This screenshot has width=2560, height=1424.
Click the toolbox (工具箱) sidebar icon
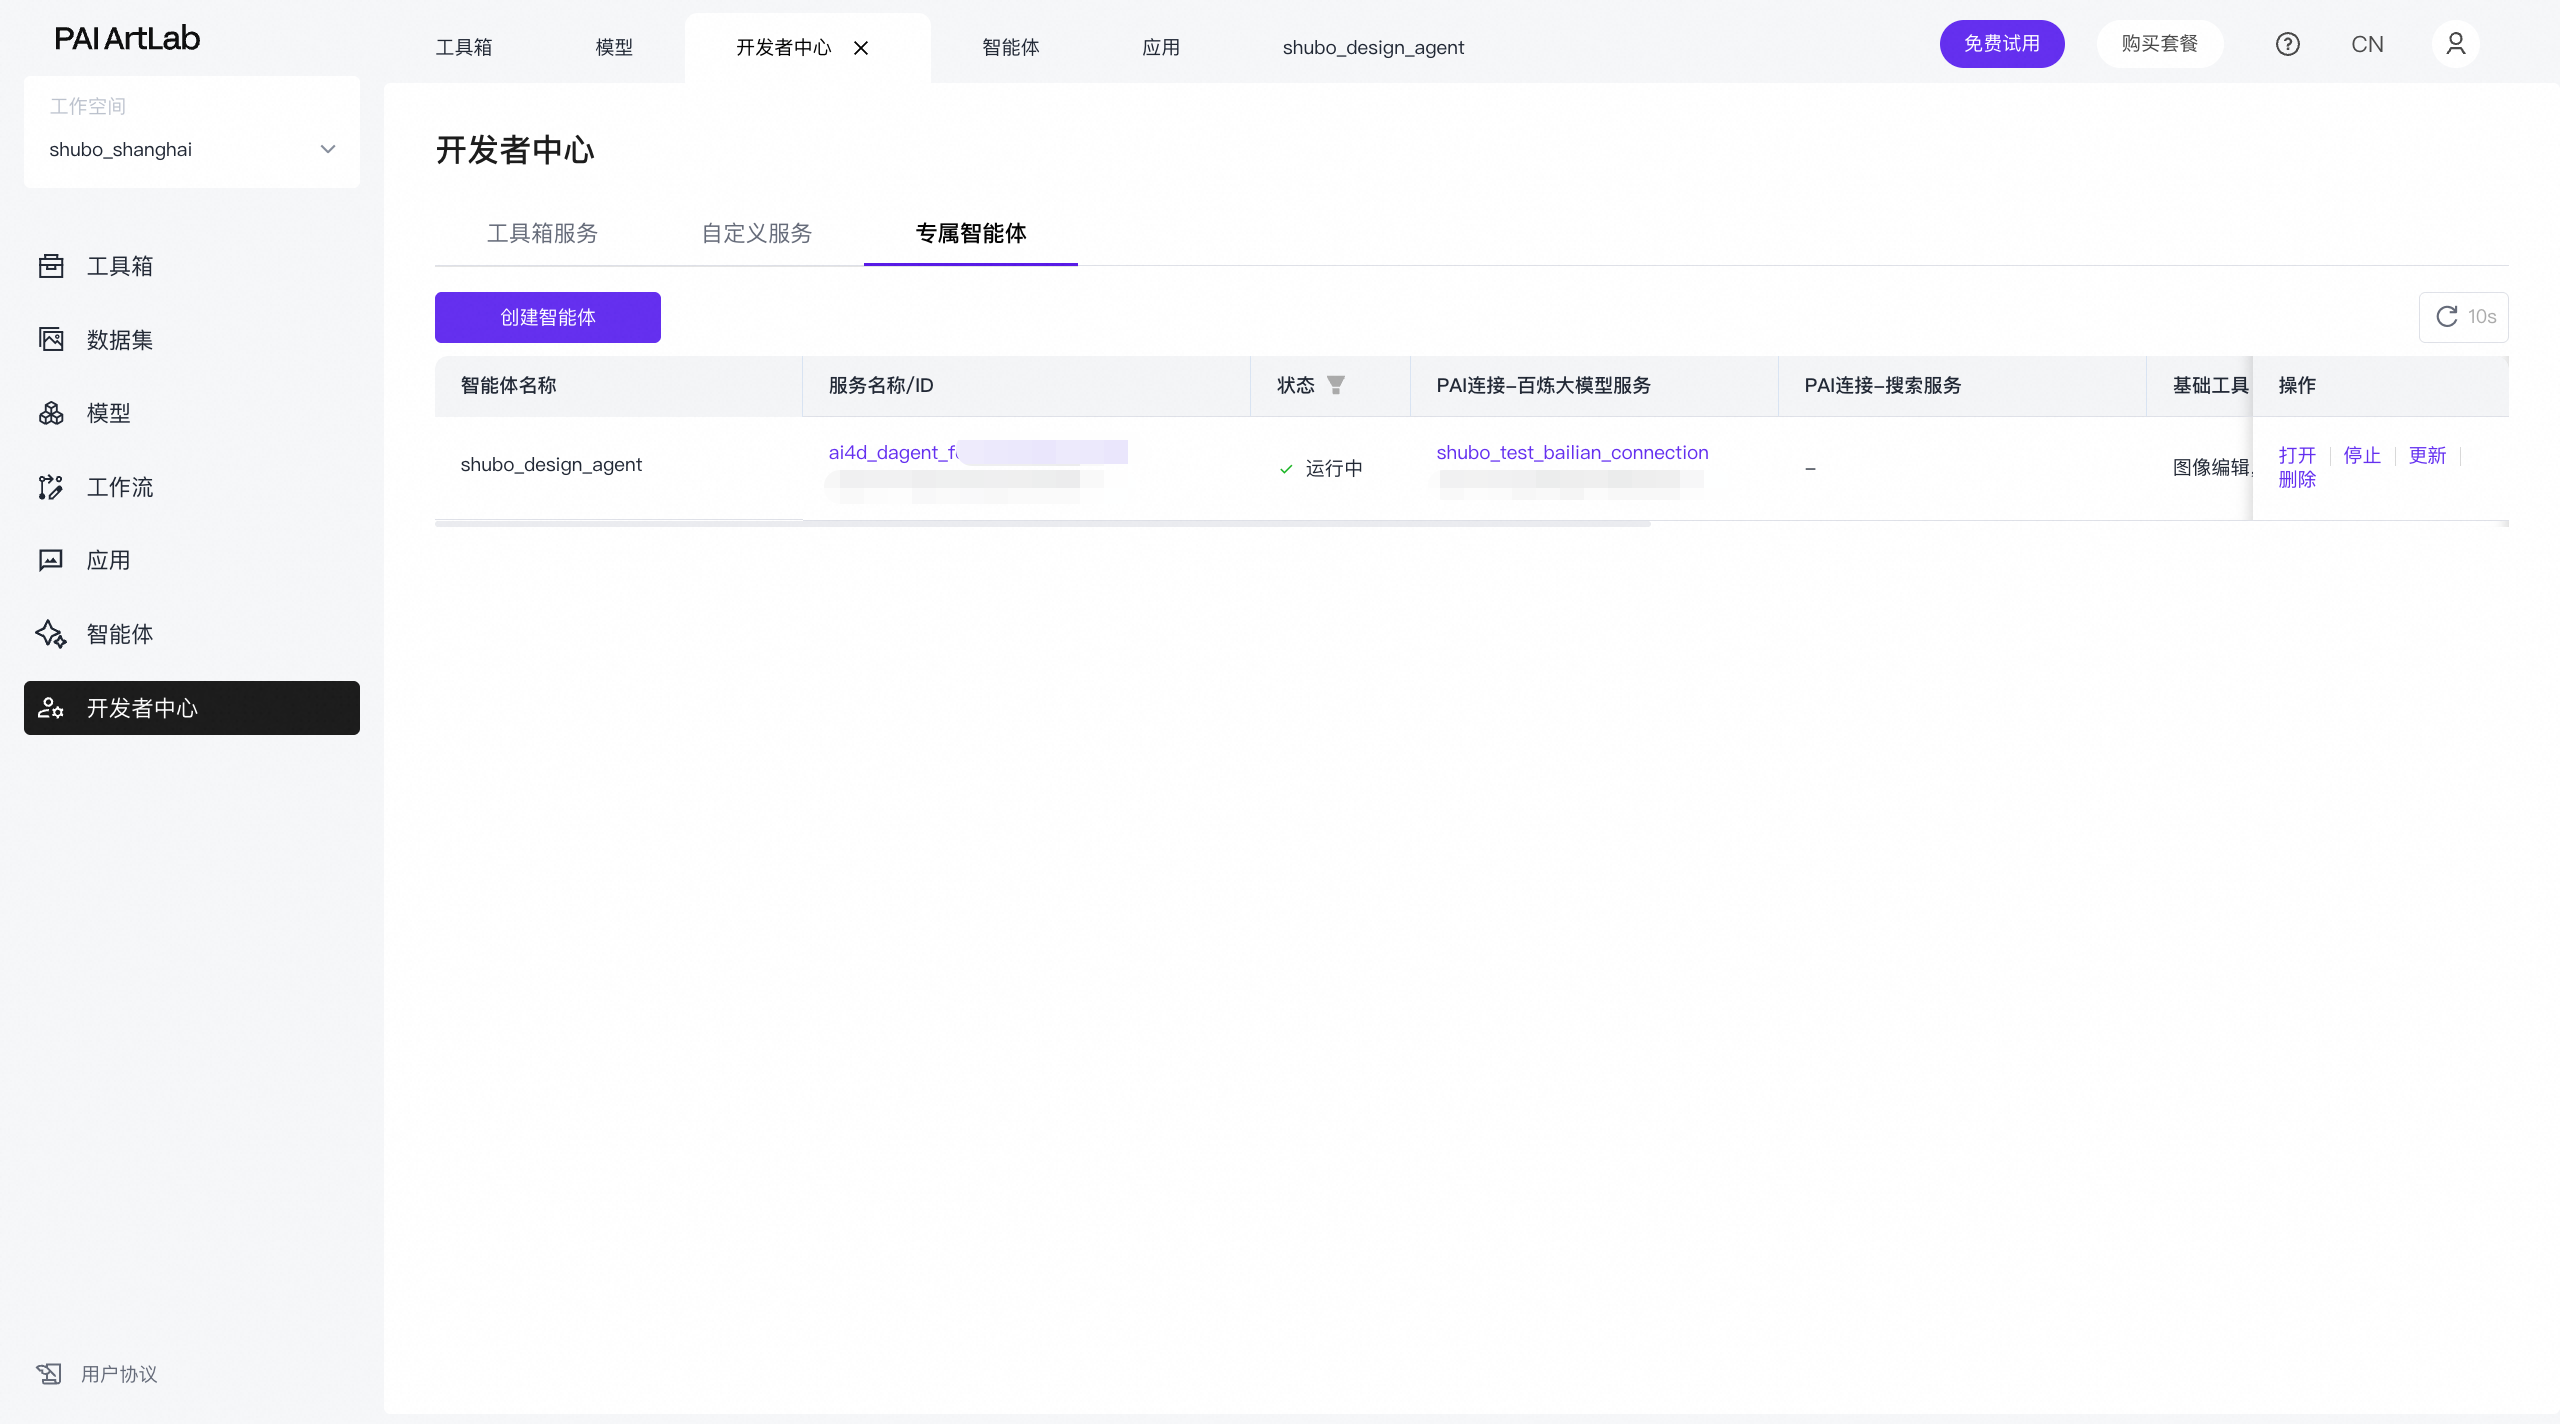coord(51,266)
